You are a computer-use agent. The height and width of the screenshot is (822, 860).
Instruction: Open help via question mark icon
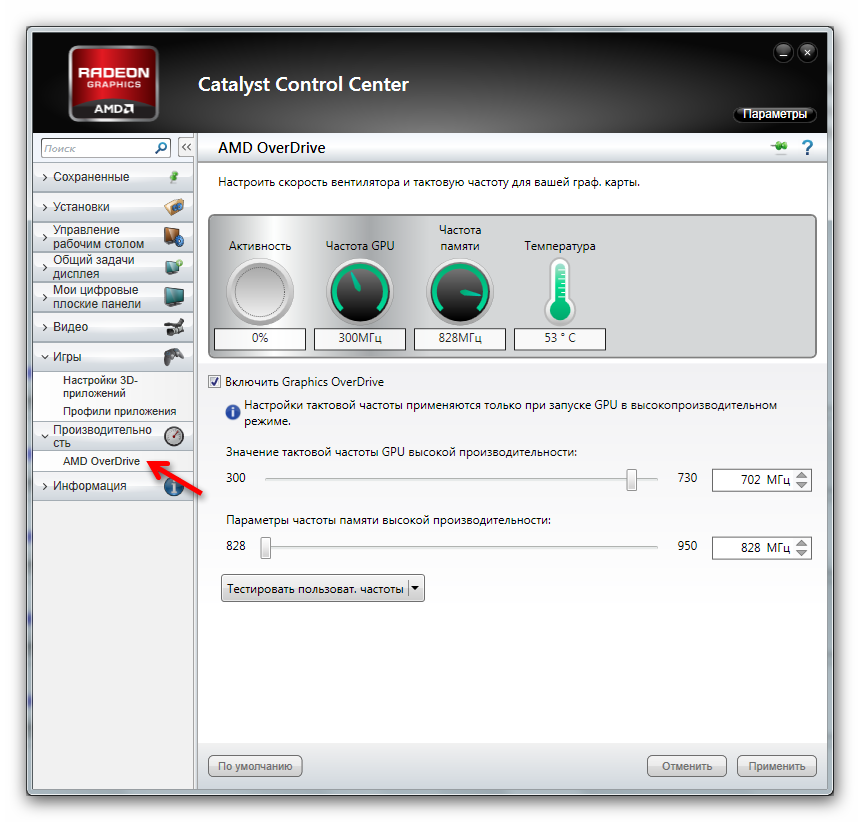point(807,148)
